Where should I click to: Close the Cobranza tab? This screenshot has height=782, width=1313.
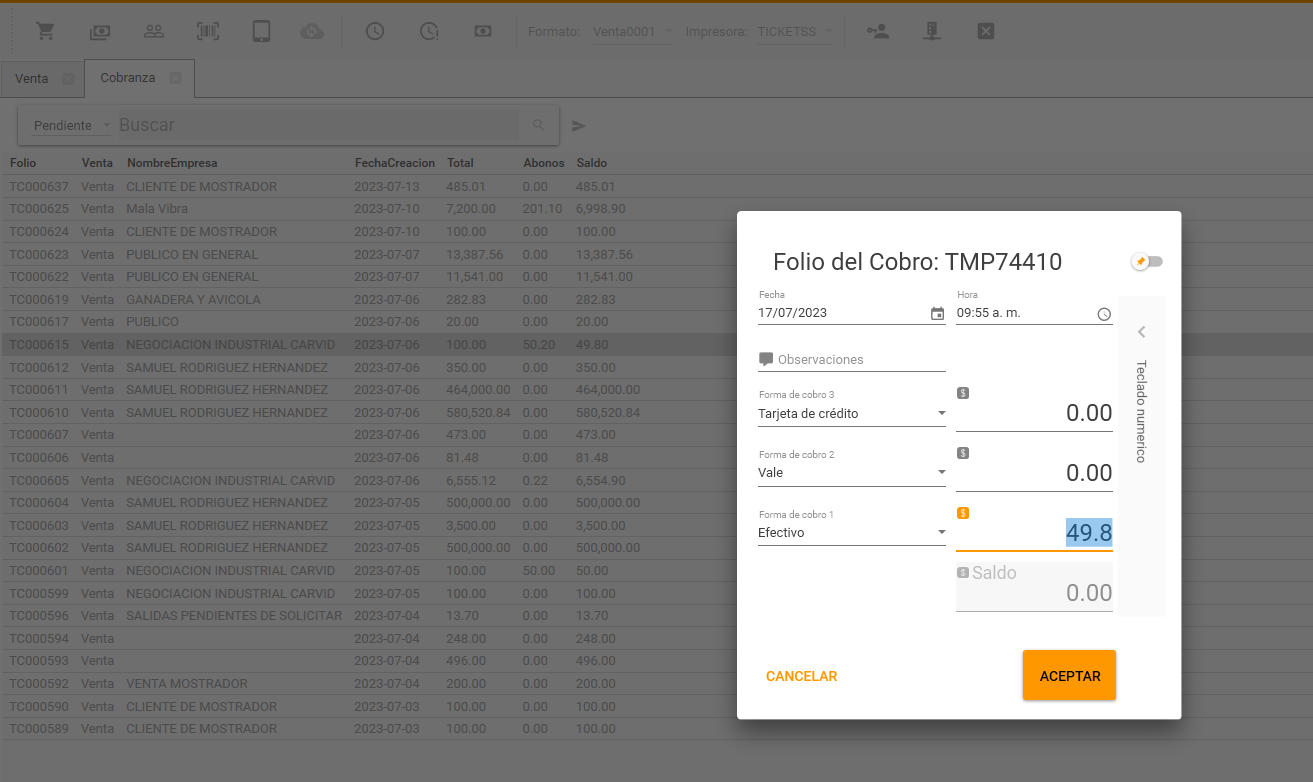pyautogui.click(x=175, y=78)
